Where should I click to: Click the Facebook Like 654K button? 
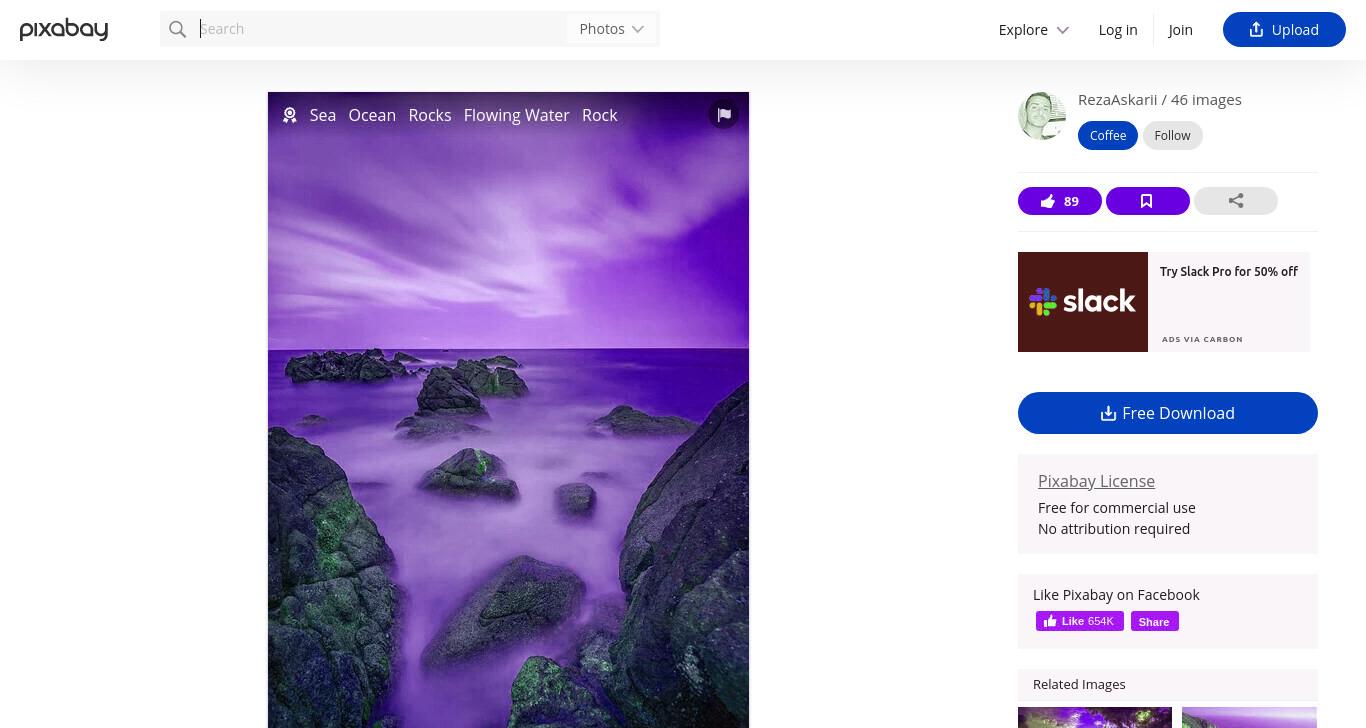pos(1080,621)
